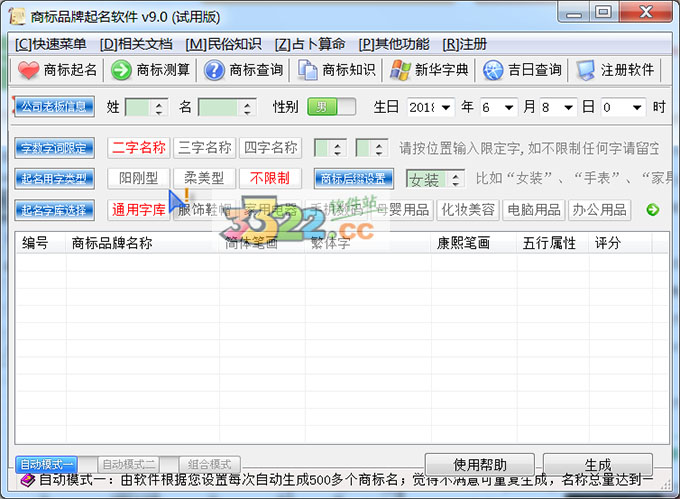Viewport: 680px width, 499px height.
Task: Open the birth year dropdown
Action: tap(446, 107)
